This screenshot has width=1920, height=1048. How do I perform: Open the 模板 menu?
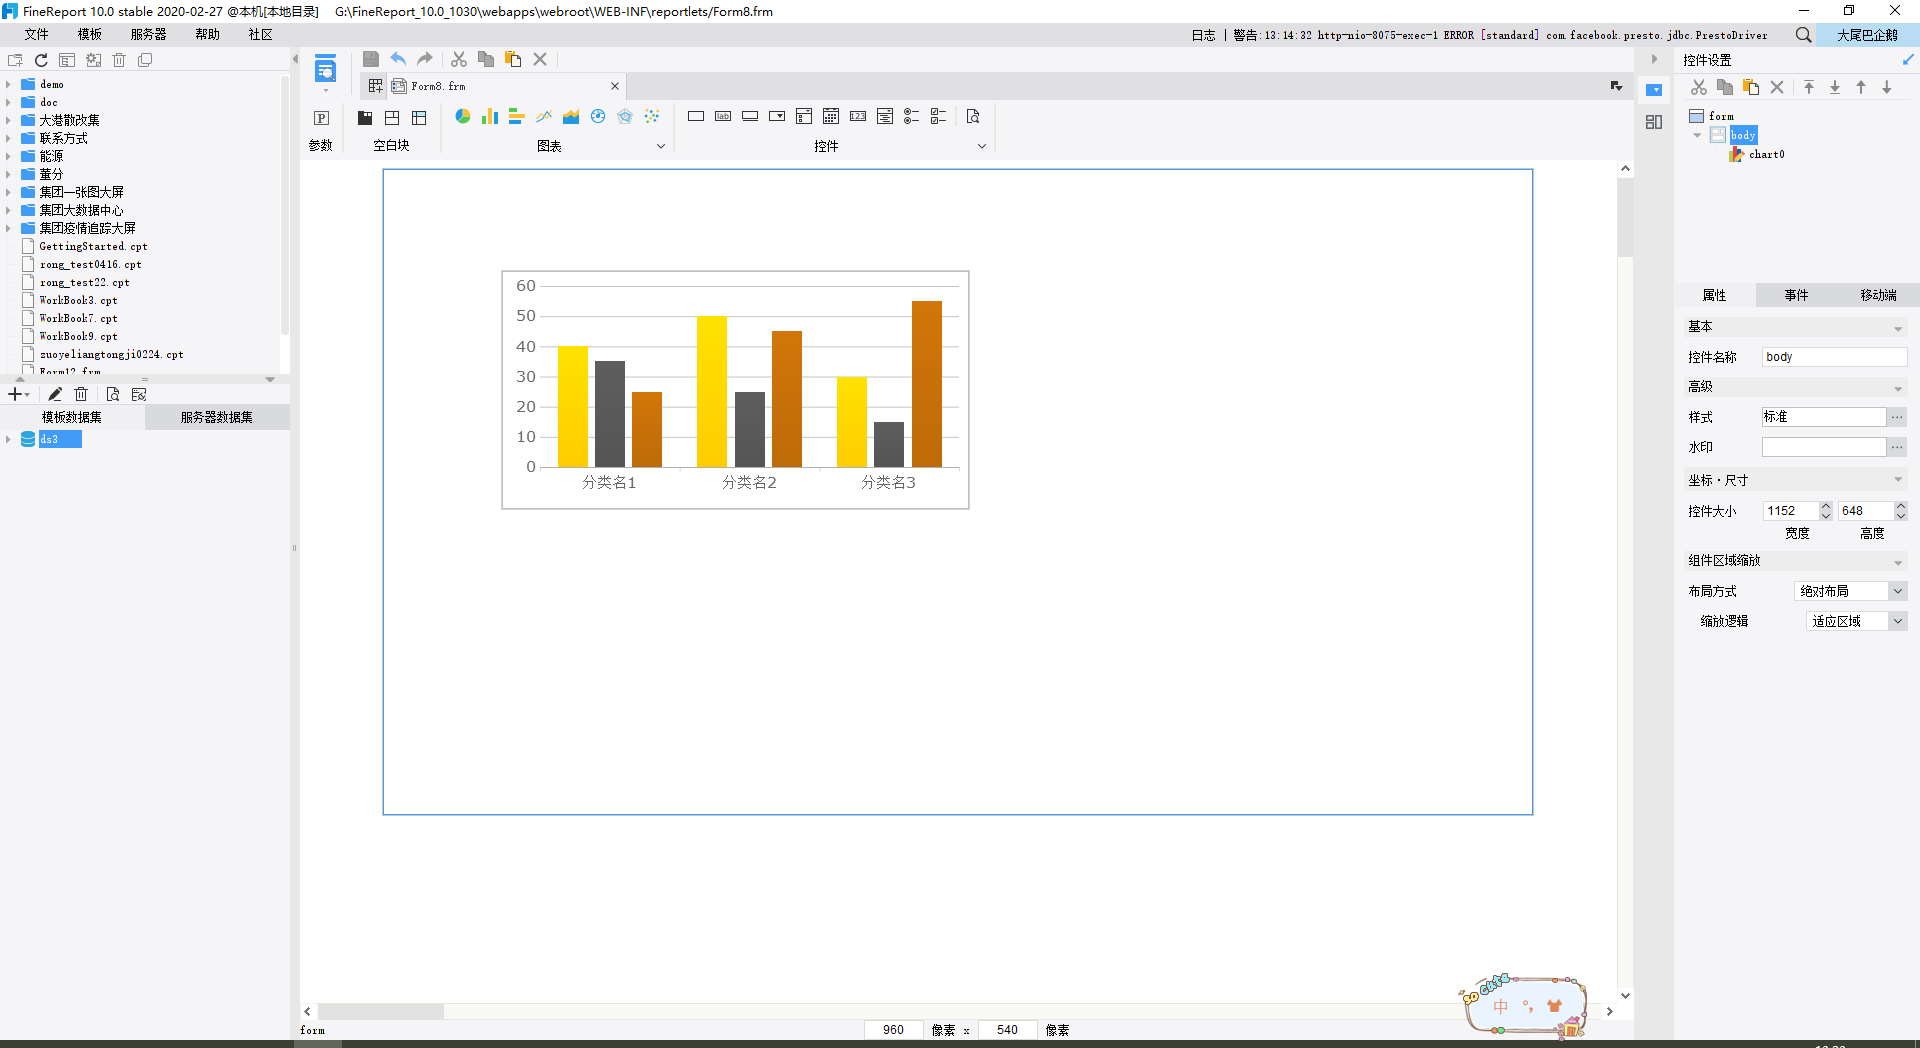pos(90,34)
